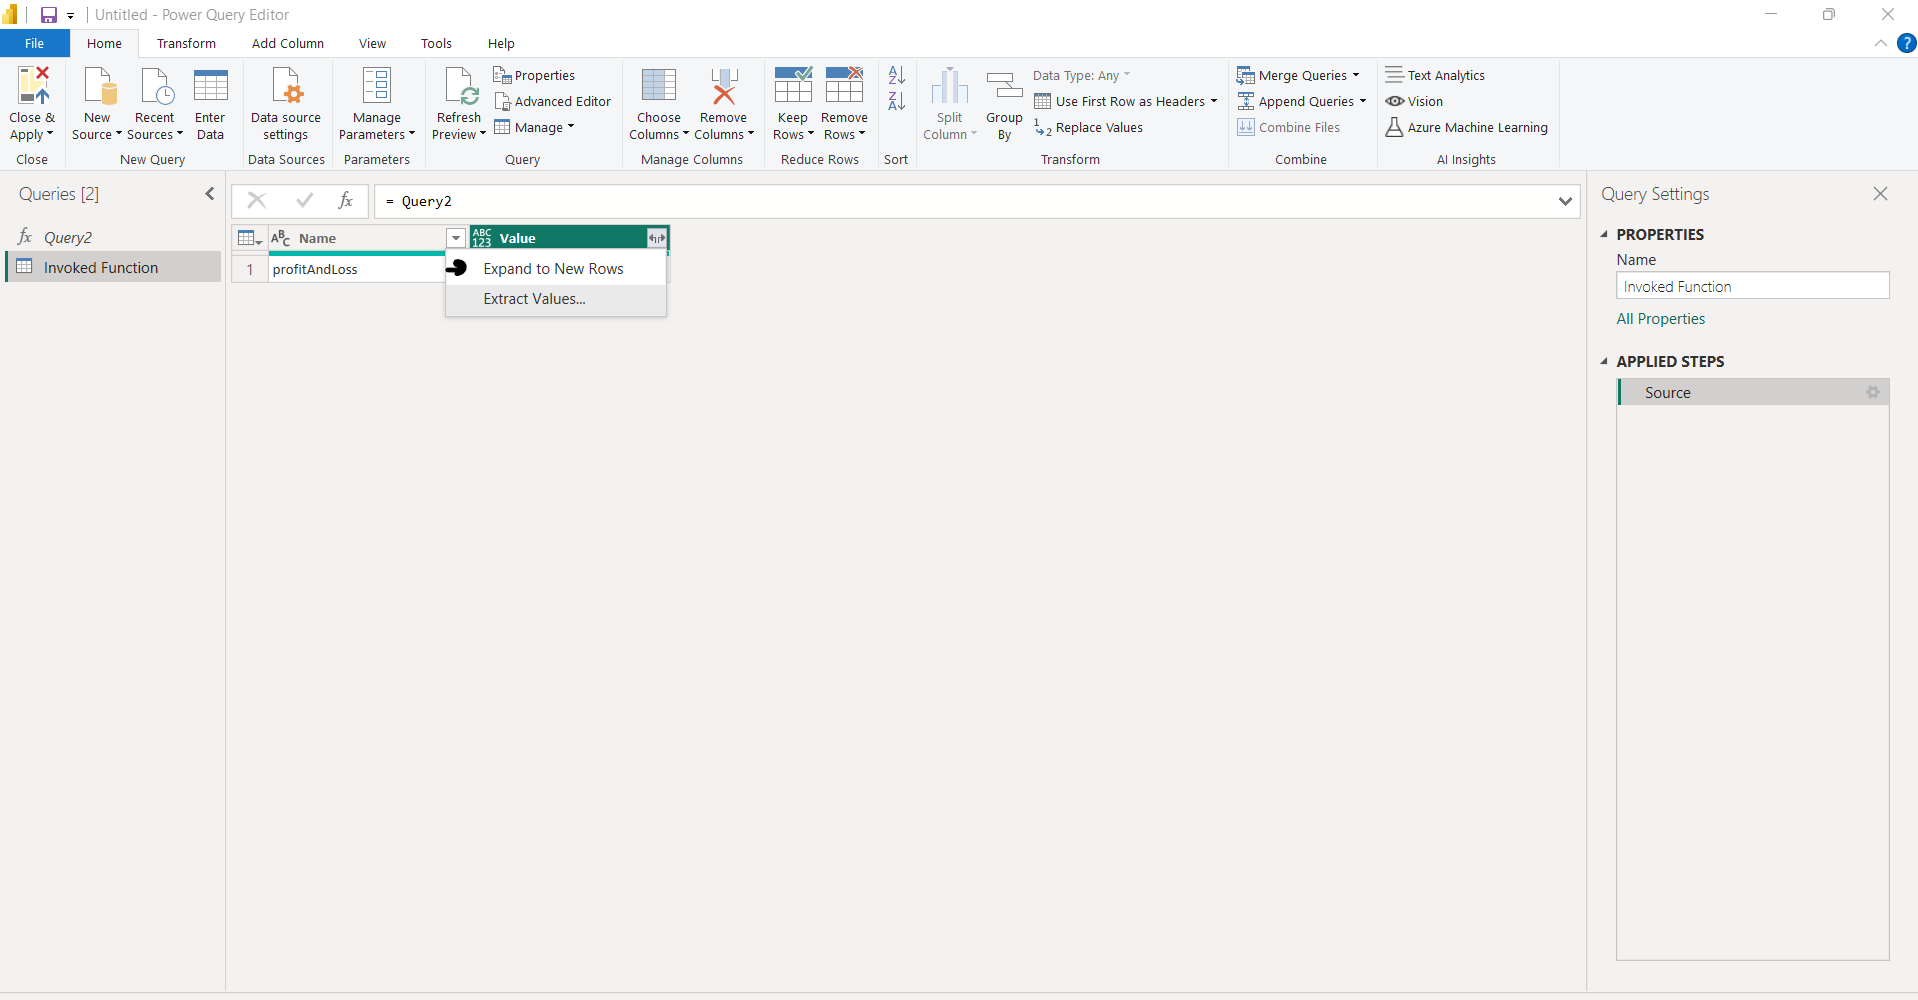Open Text Analytics AI insight
The width and height of the screenshot is (1918, 1000).
1435,75
